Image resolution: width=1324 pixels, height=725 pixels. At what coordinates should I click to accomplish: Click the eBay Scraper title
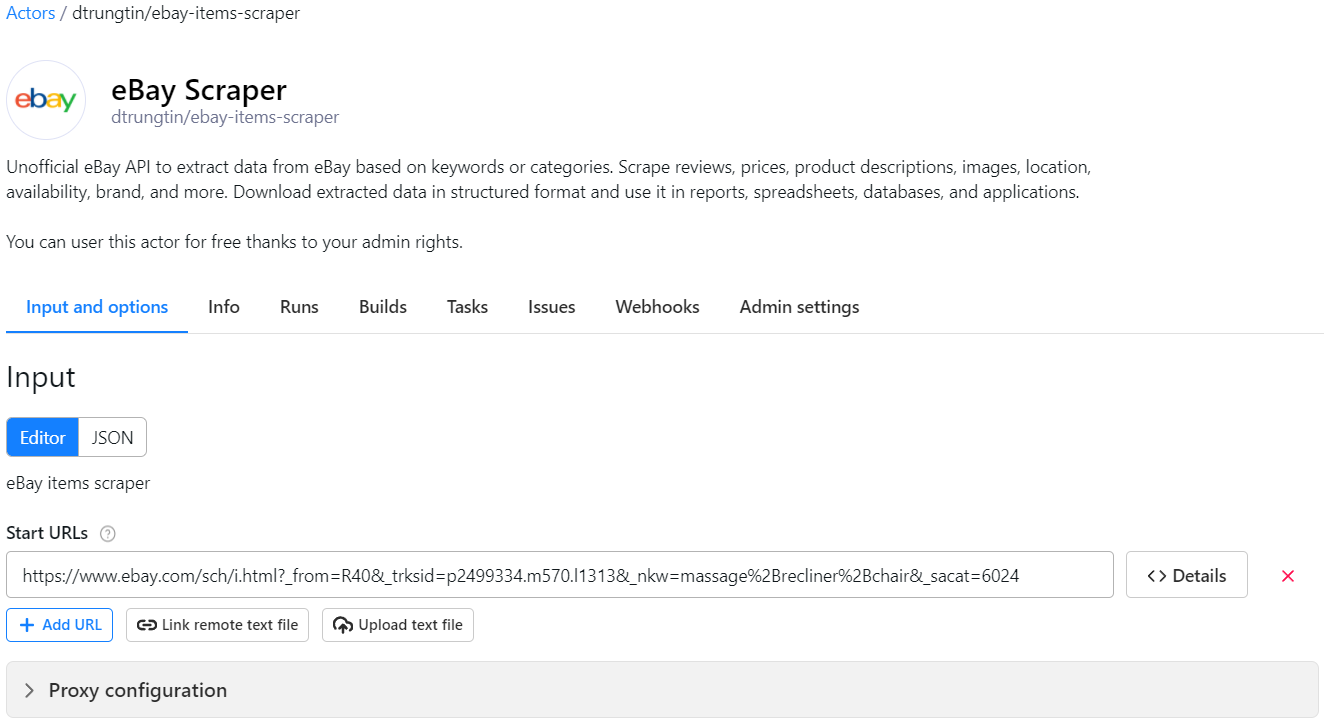pos(199,90)
